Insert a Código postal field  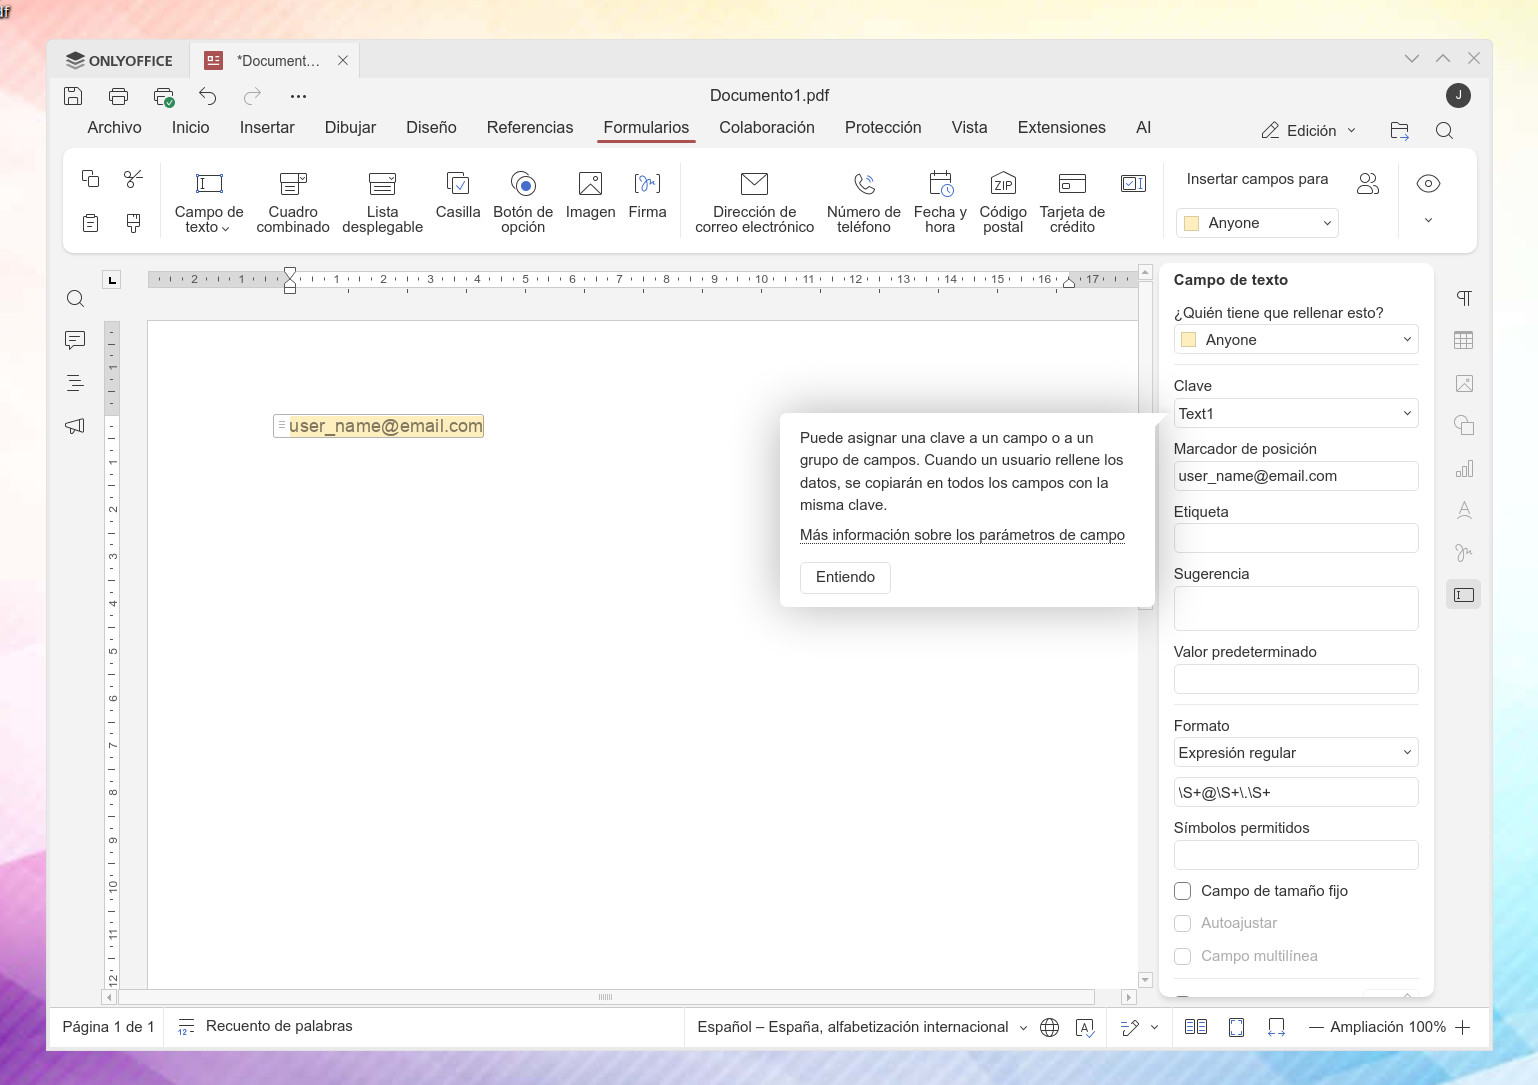(1002, 200)
